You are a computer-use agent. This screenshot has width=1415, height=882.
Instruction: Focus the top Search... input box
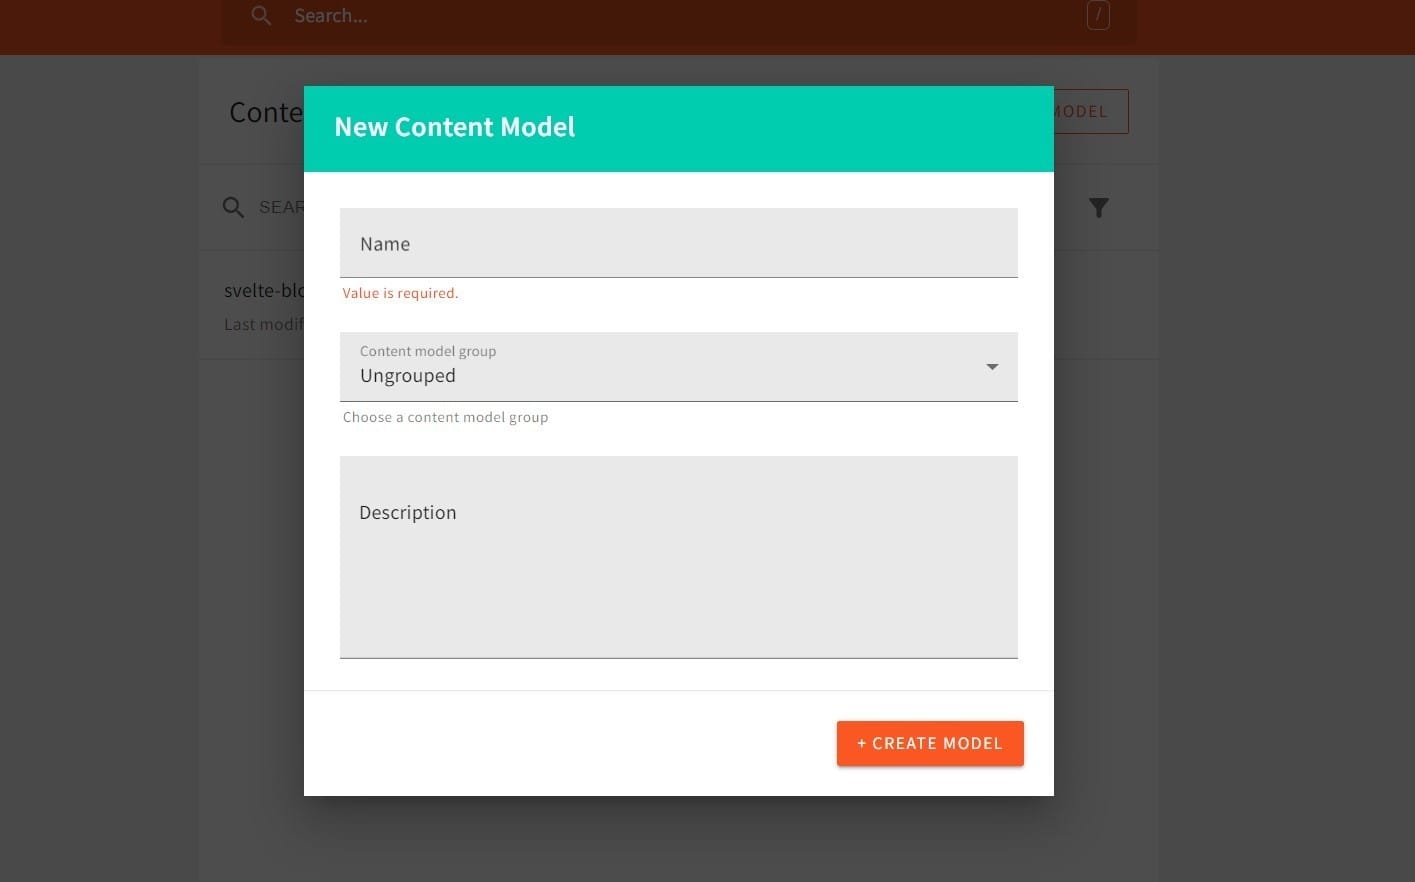coord(680,16)
